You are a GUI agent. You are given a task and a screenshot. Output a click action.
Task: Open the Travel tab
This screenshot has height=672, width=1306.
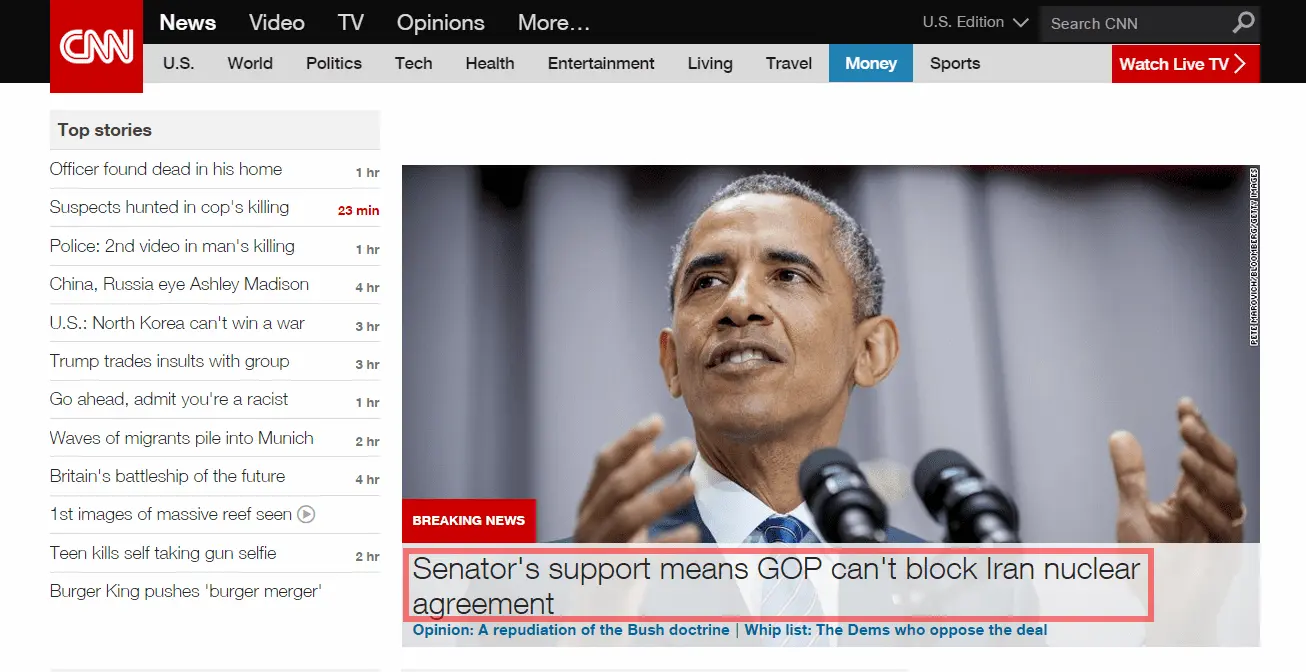tap(789, 63)
